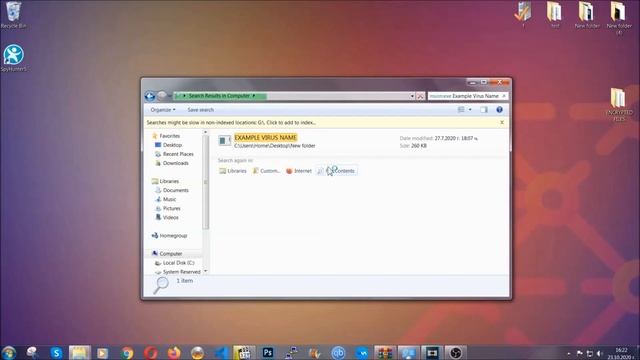640x360 pixels.
Task: Click the yellow index info bar message
Action: pos(231,122)
